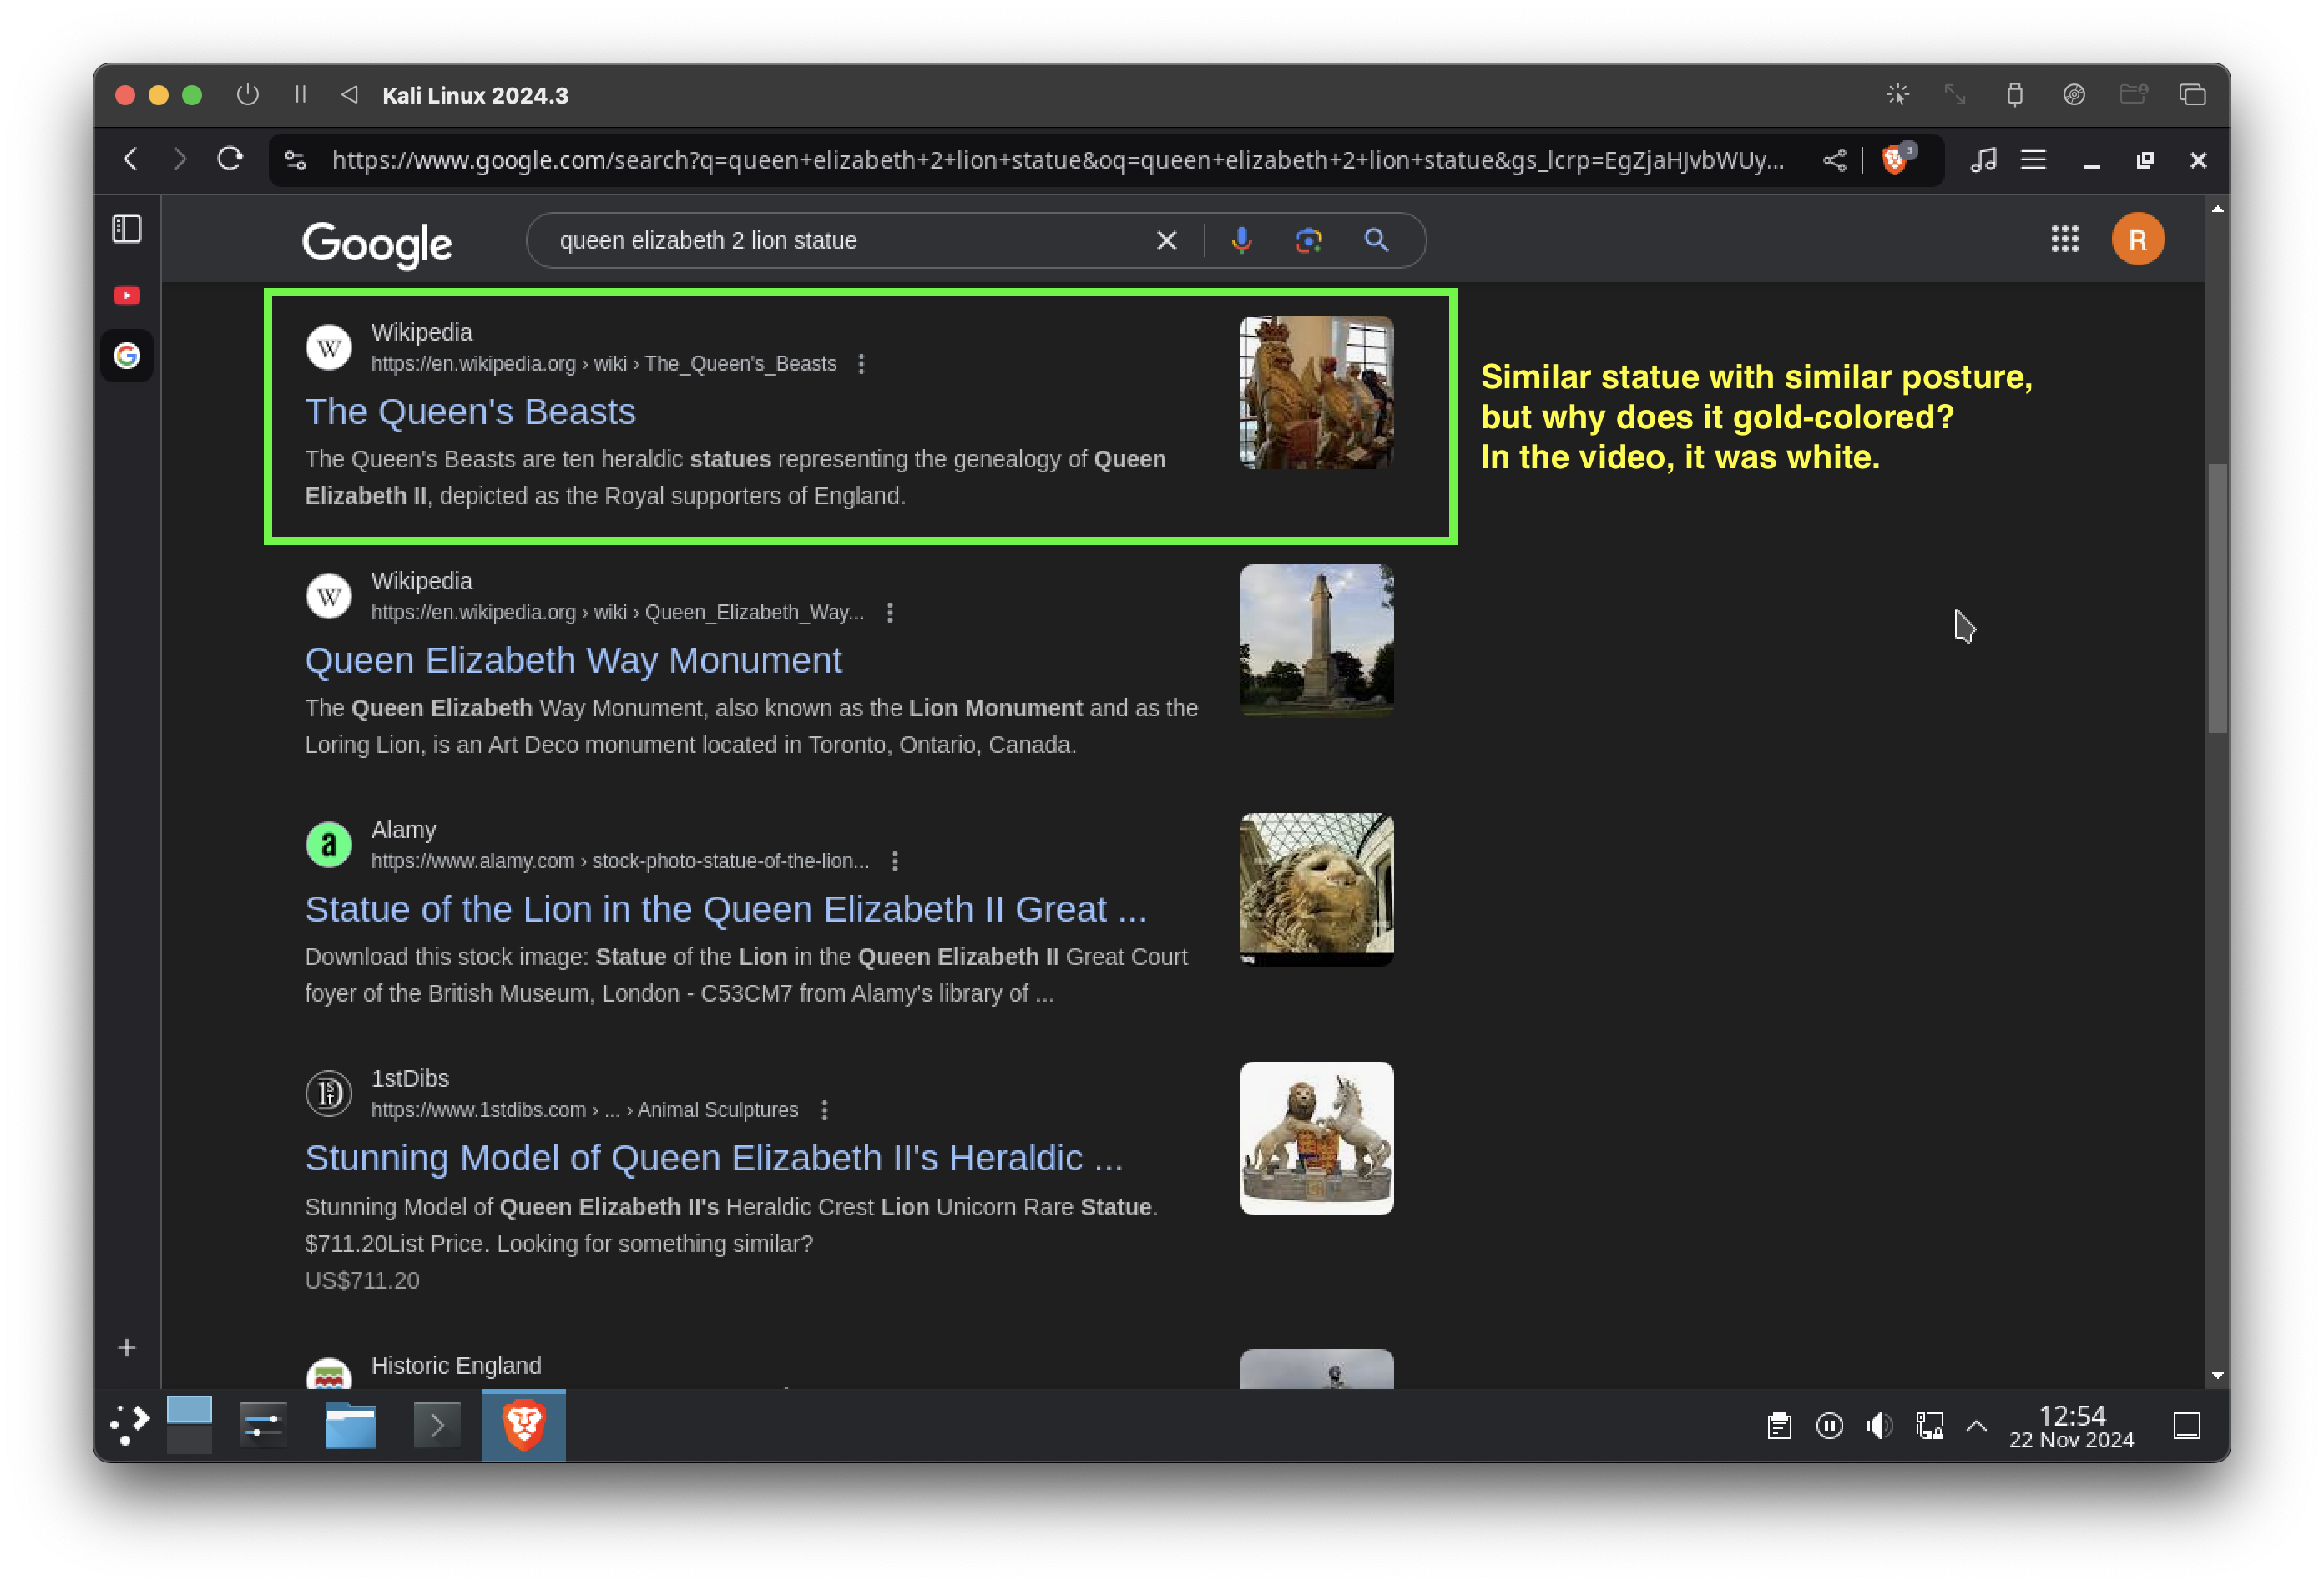
Task: Click The Queen's Beasts result thumbnail
Action: pos(1316,393)
